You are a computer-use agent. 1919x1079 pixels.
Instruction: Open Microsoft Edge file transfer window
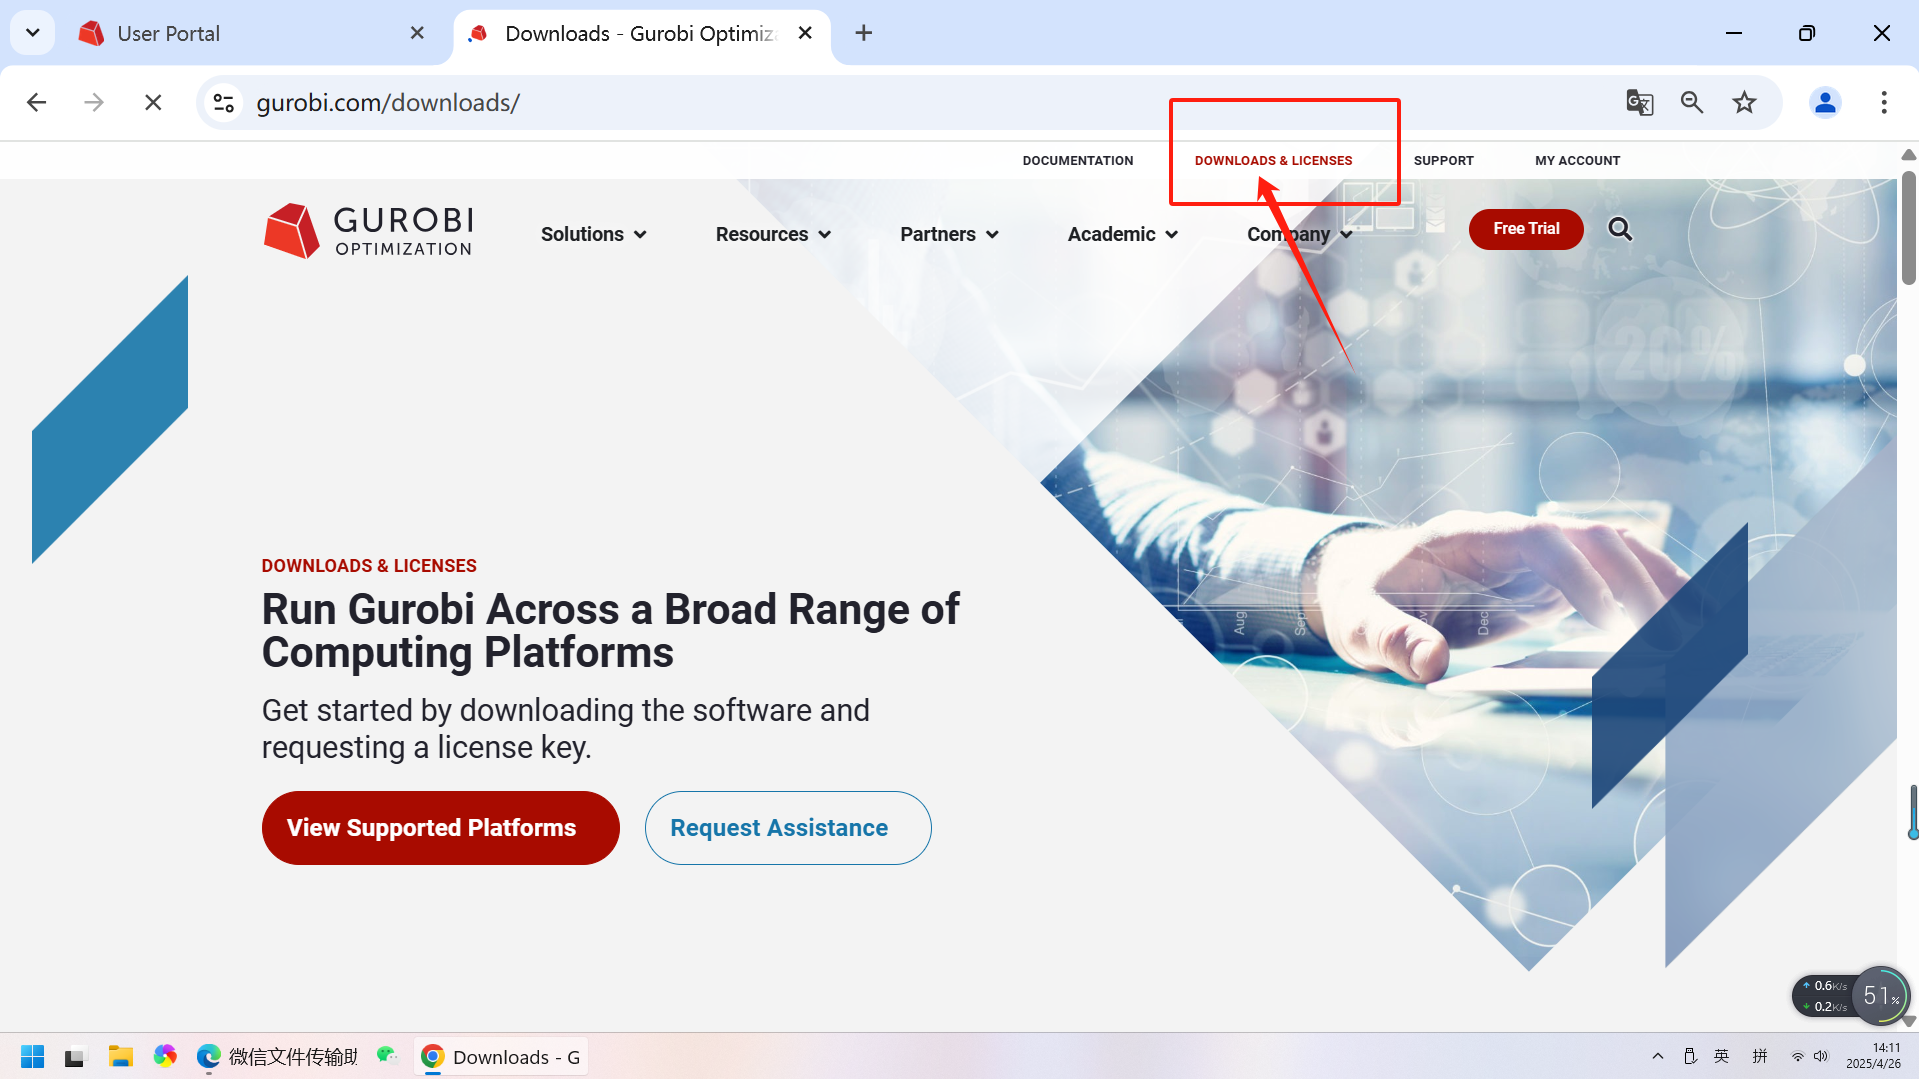(277, 1056)
